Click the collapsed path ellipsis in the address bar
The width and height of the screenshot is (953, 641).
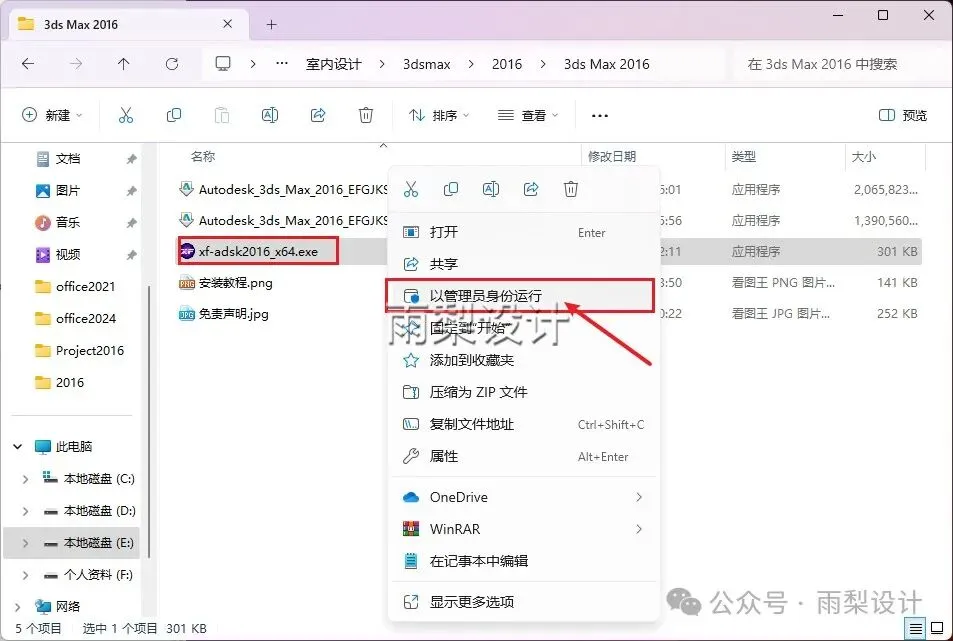tap(282, 63)
